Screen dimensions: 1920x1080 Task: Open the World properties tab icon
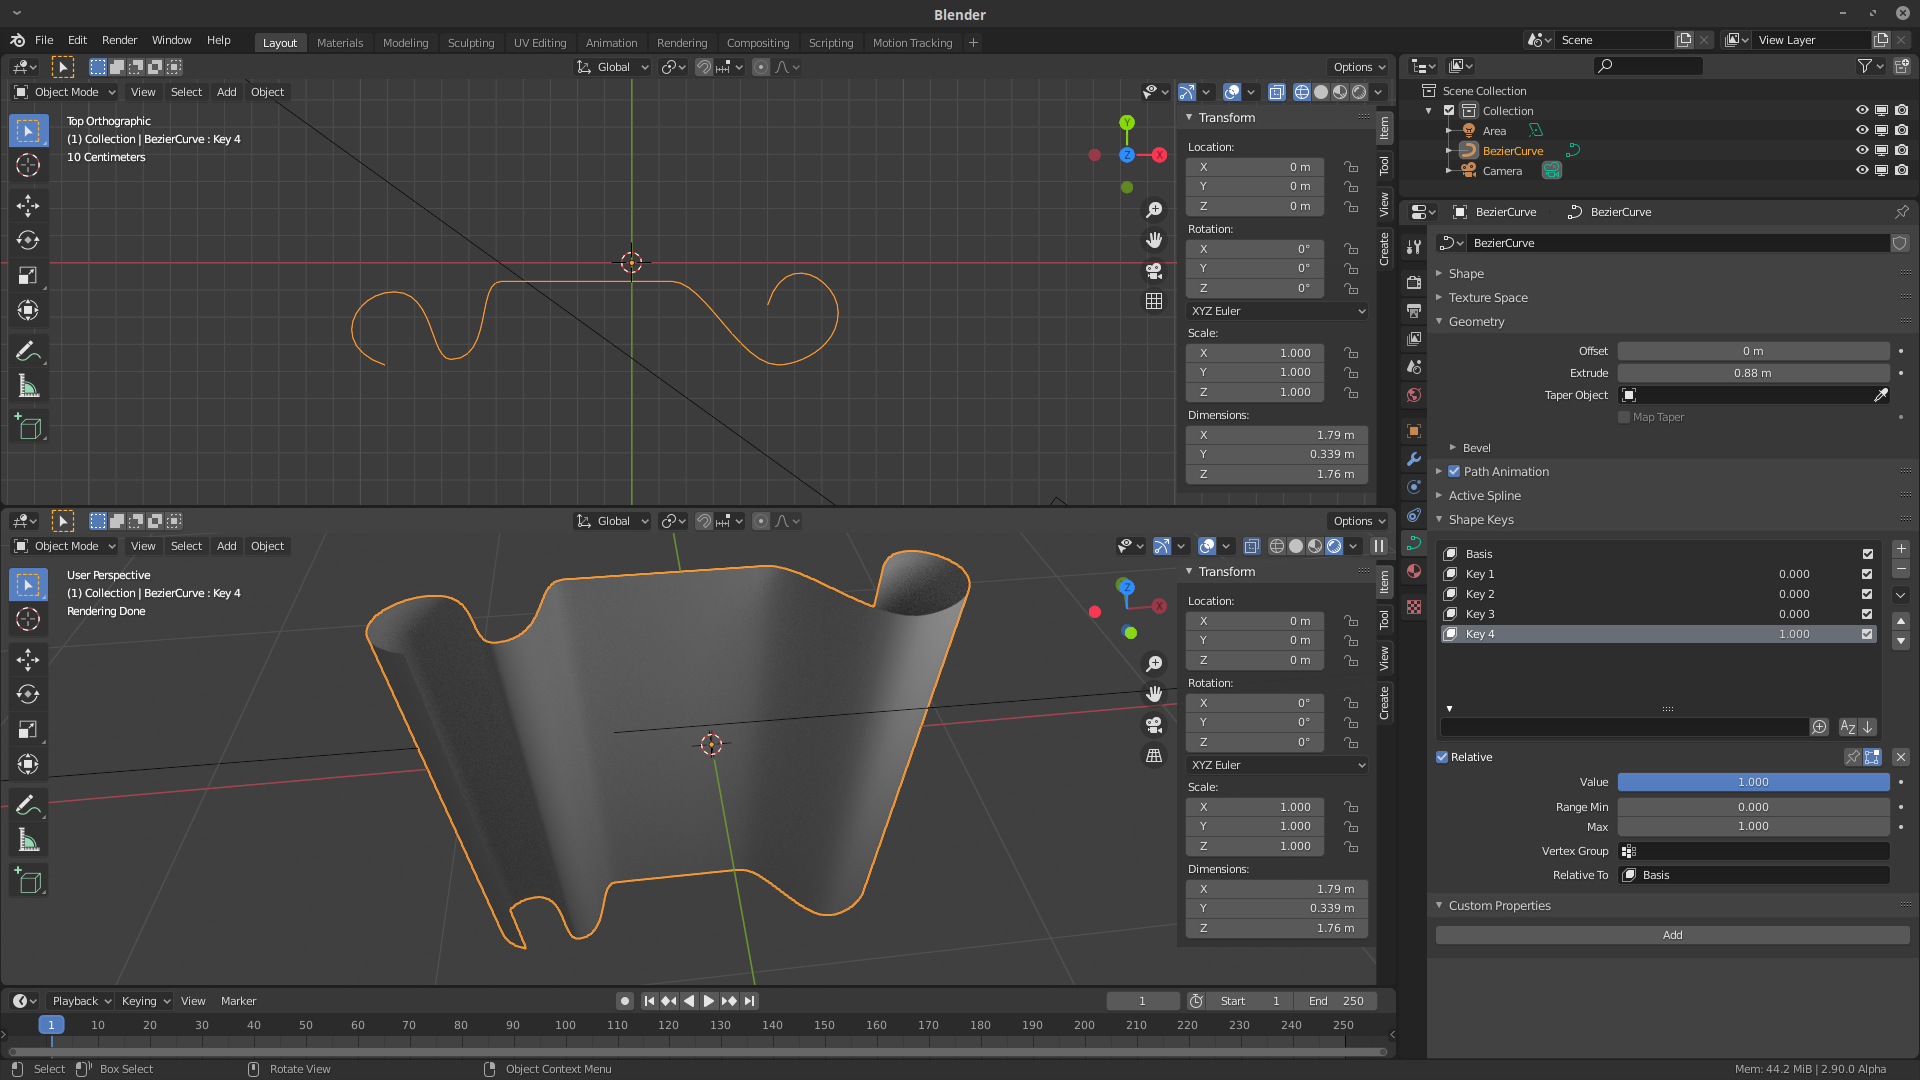click(1414, 395)
